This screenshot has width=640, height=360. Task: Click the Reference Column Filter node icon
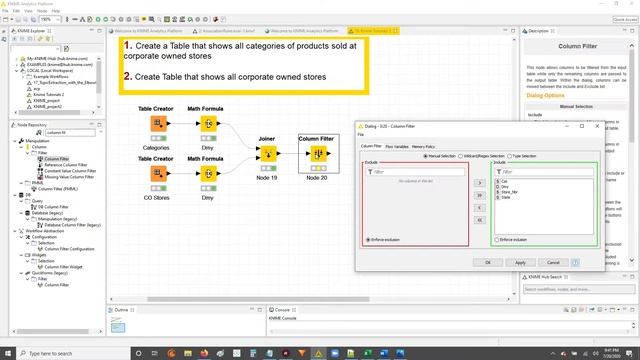point(40,165)
